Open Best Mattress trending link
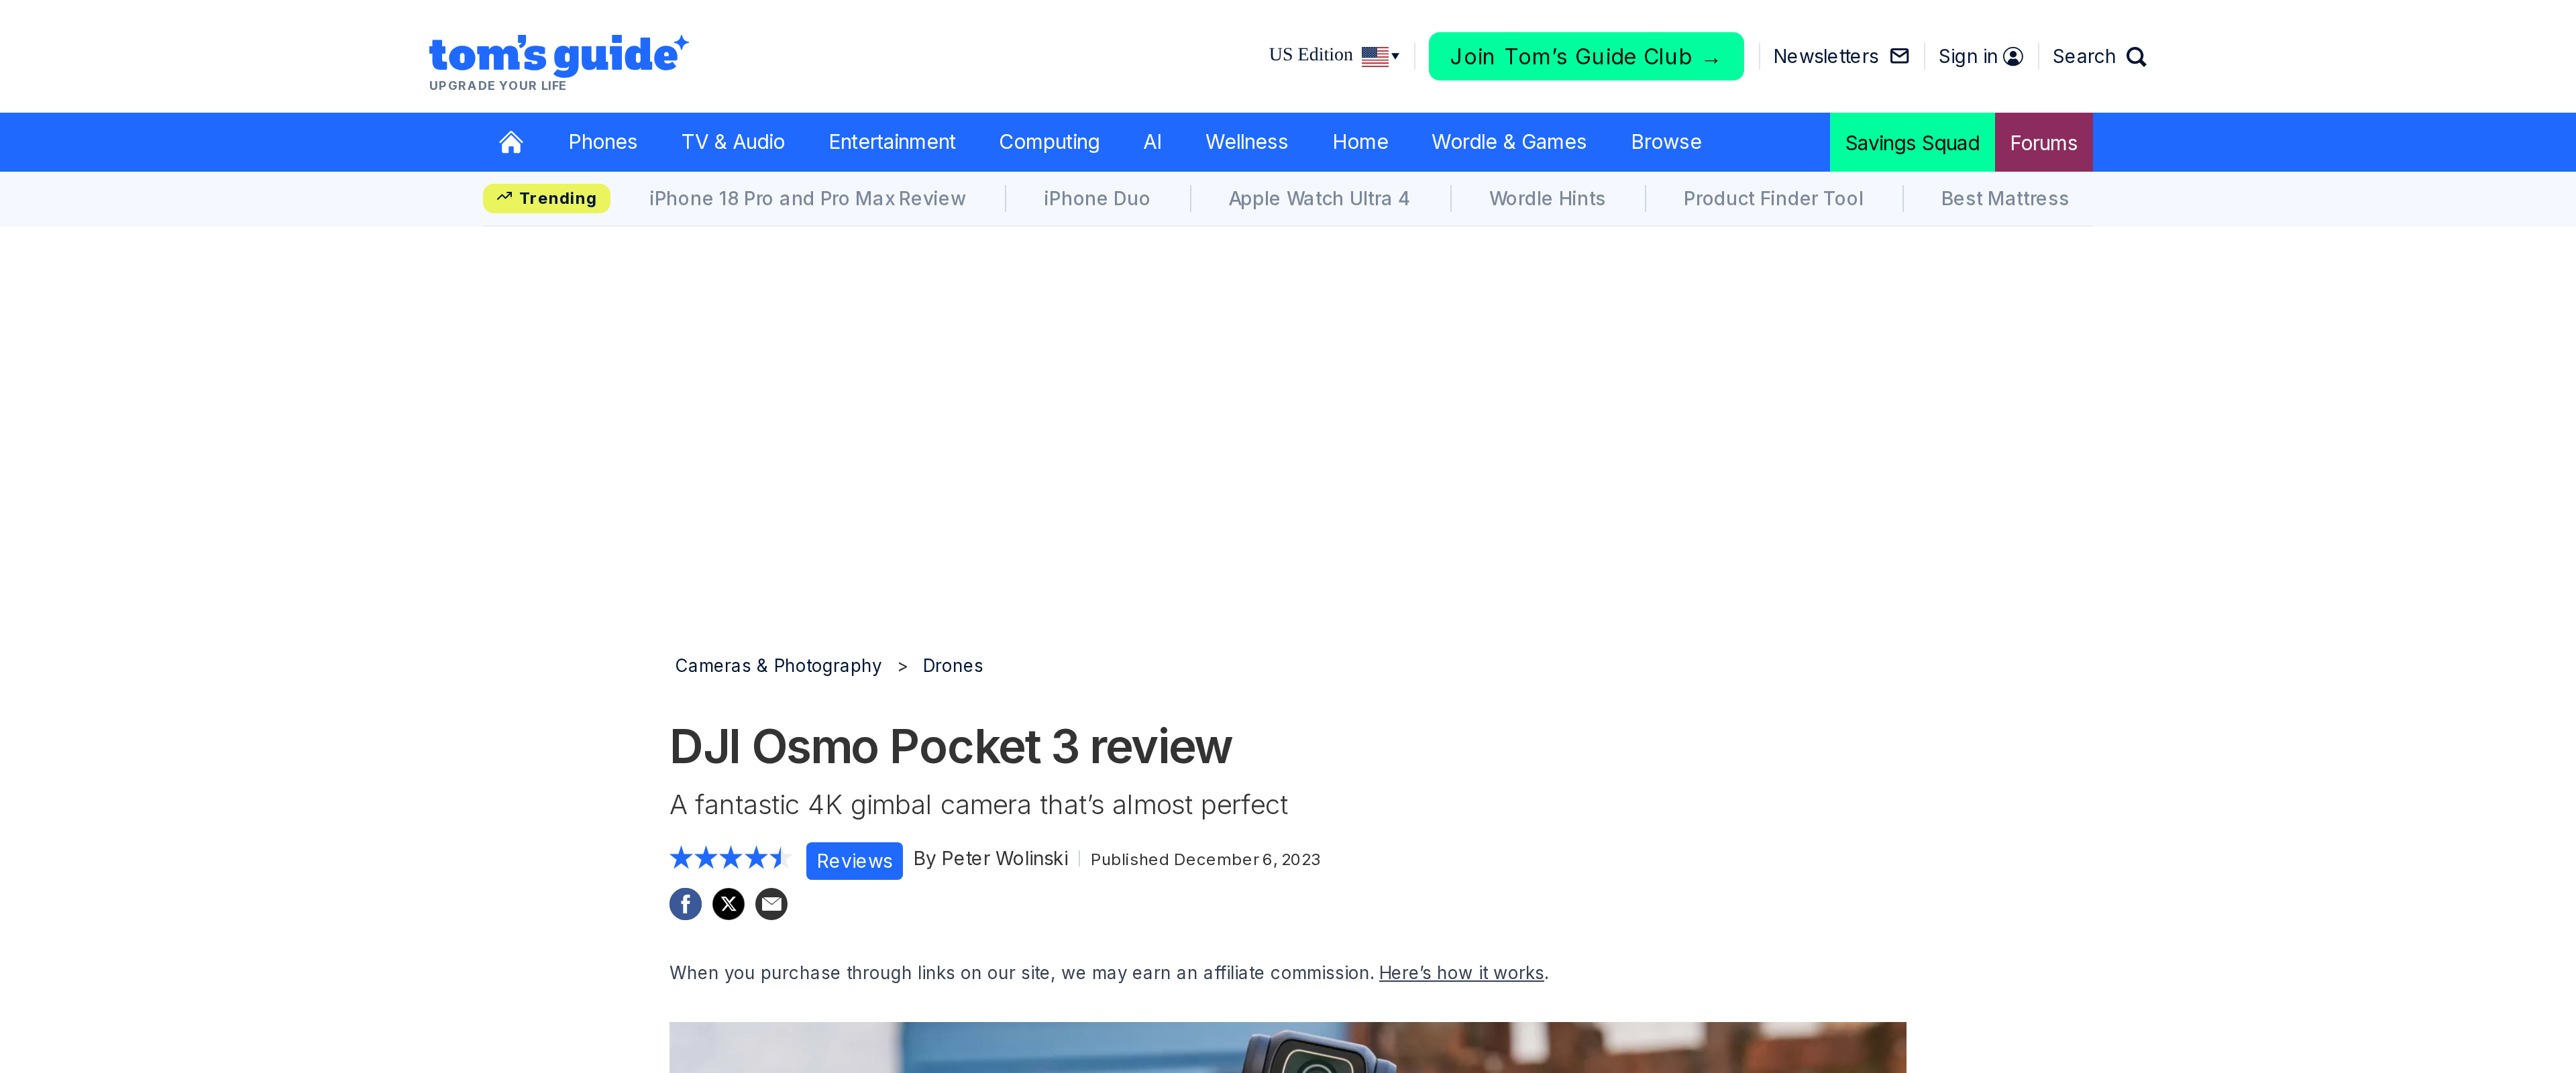The height and width of the screenshot is (1073, 2576). 2005,198
